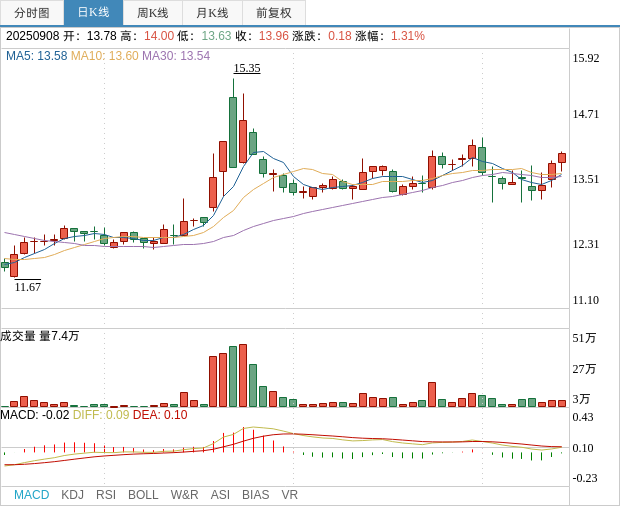Viewport: 620px width, 506px height.
Task: Click the 15.35 peak price label
Action: pos(247,68)
